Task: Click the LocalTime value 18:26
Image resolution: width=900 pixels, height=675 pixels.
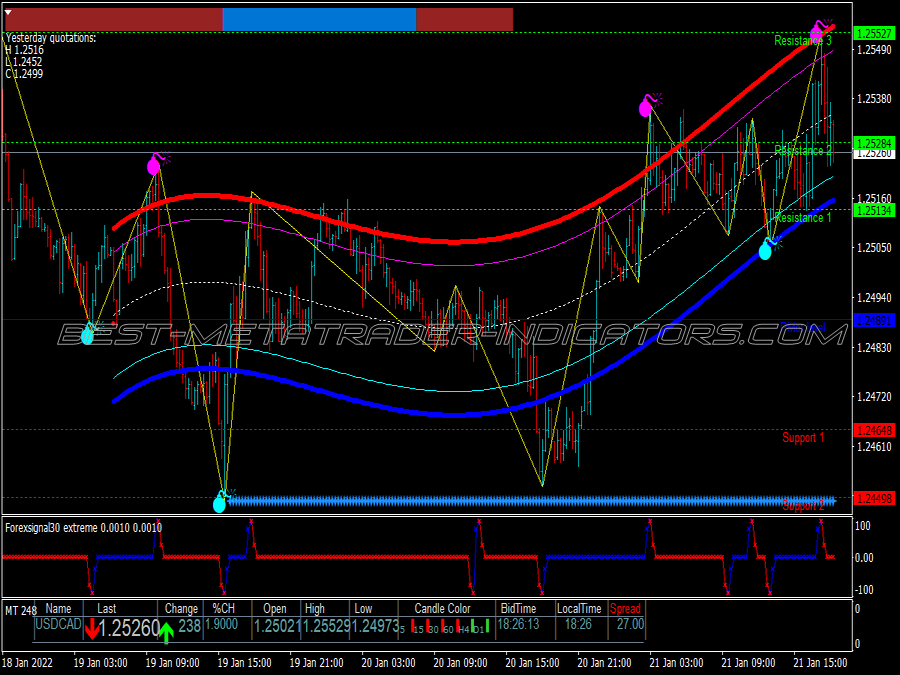Action: click(578, 624)
